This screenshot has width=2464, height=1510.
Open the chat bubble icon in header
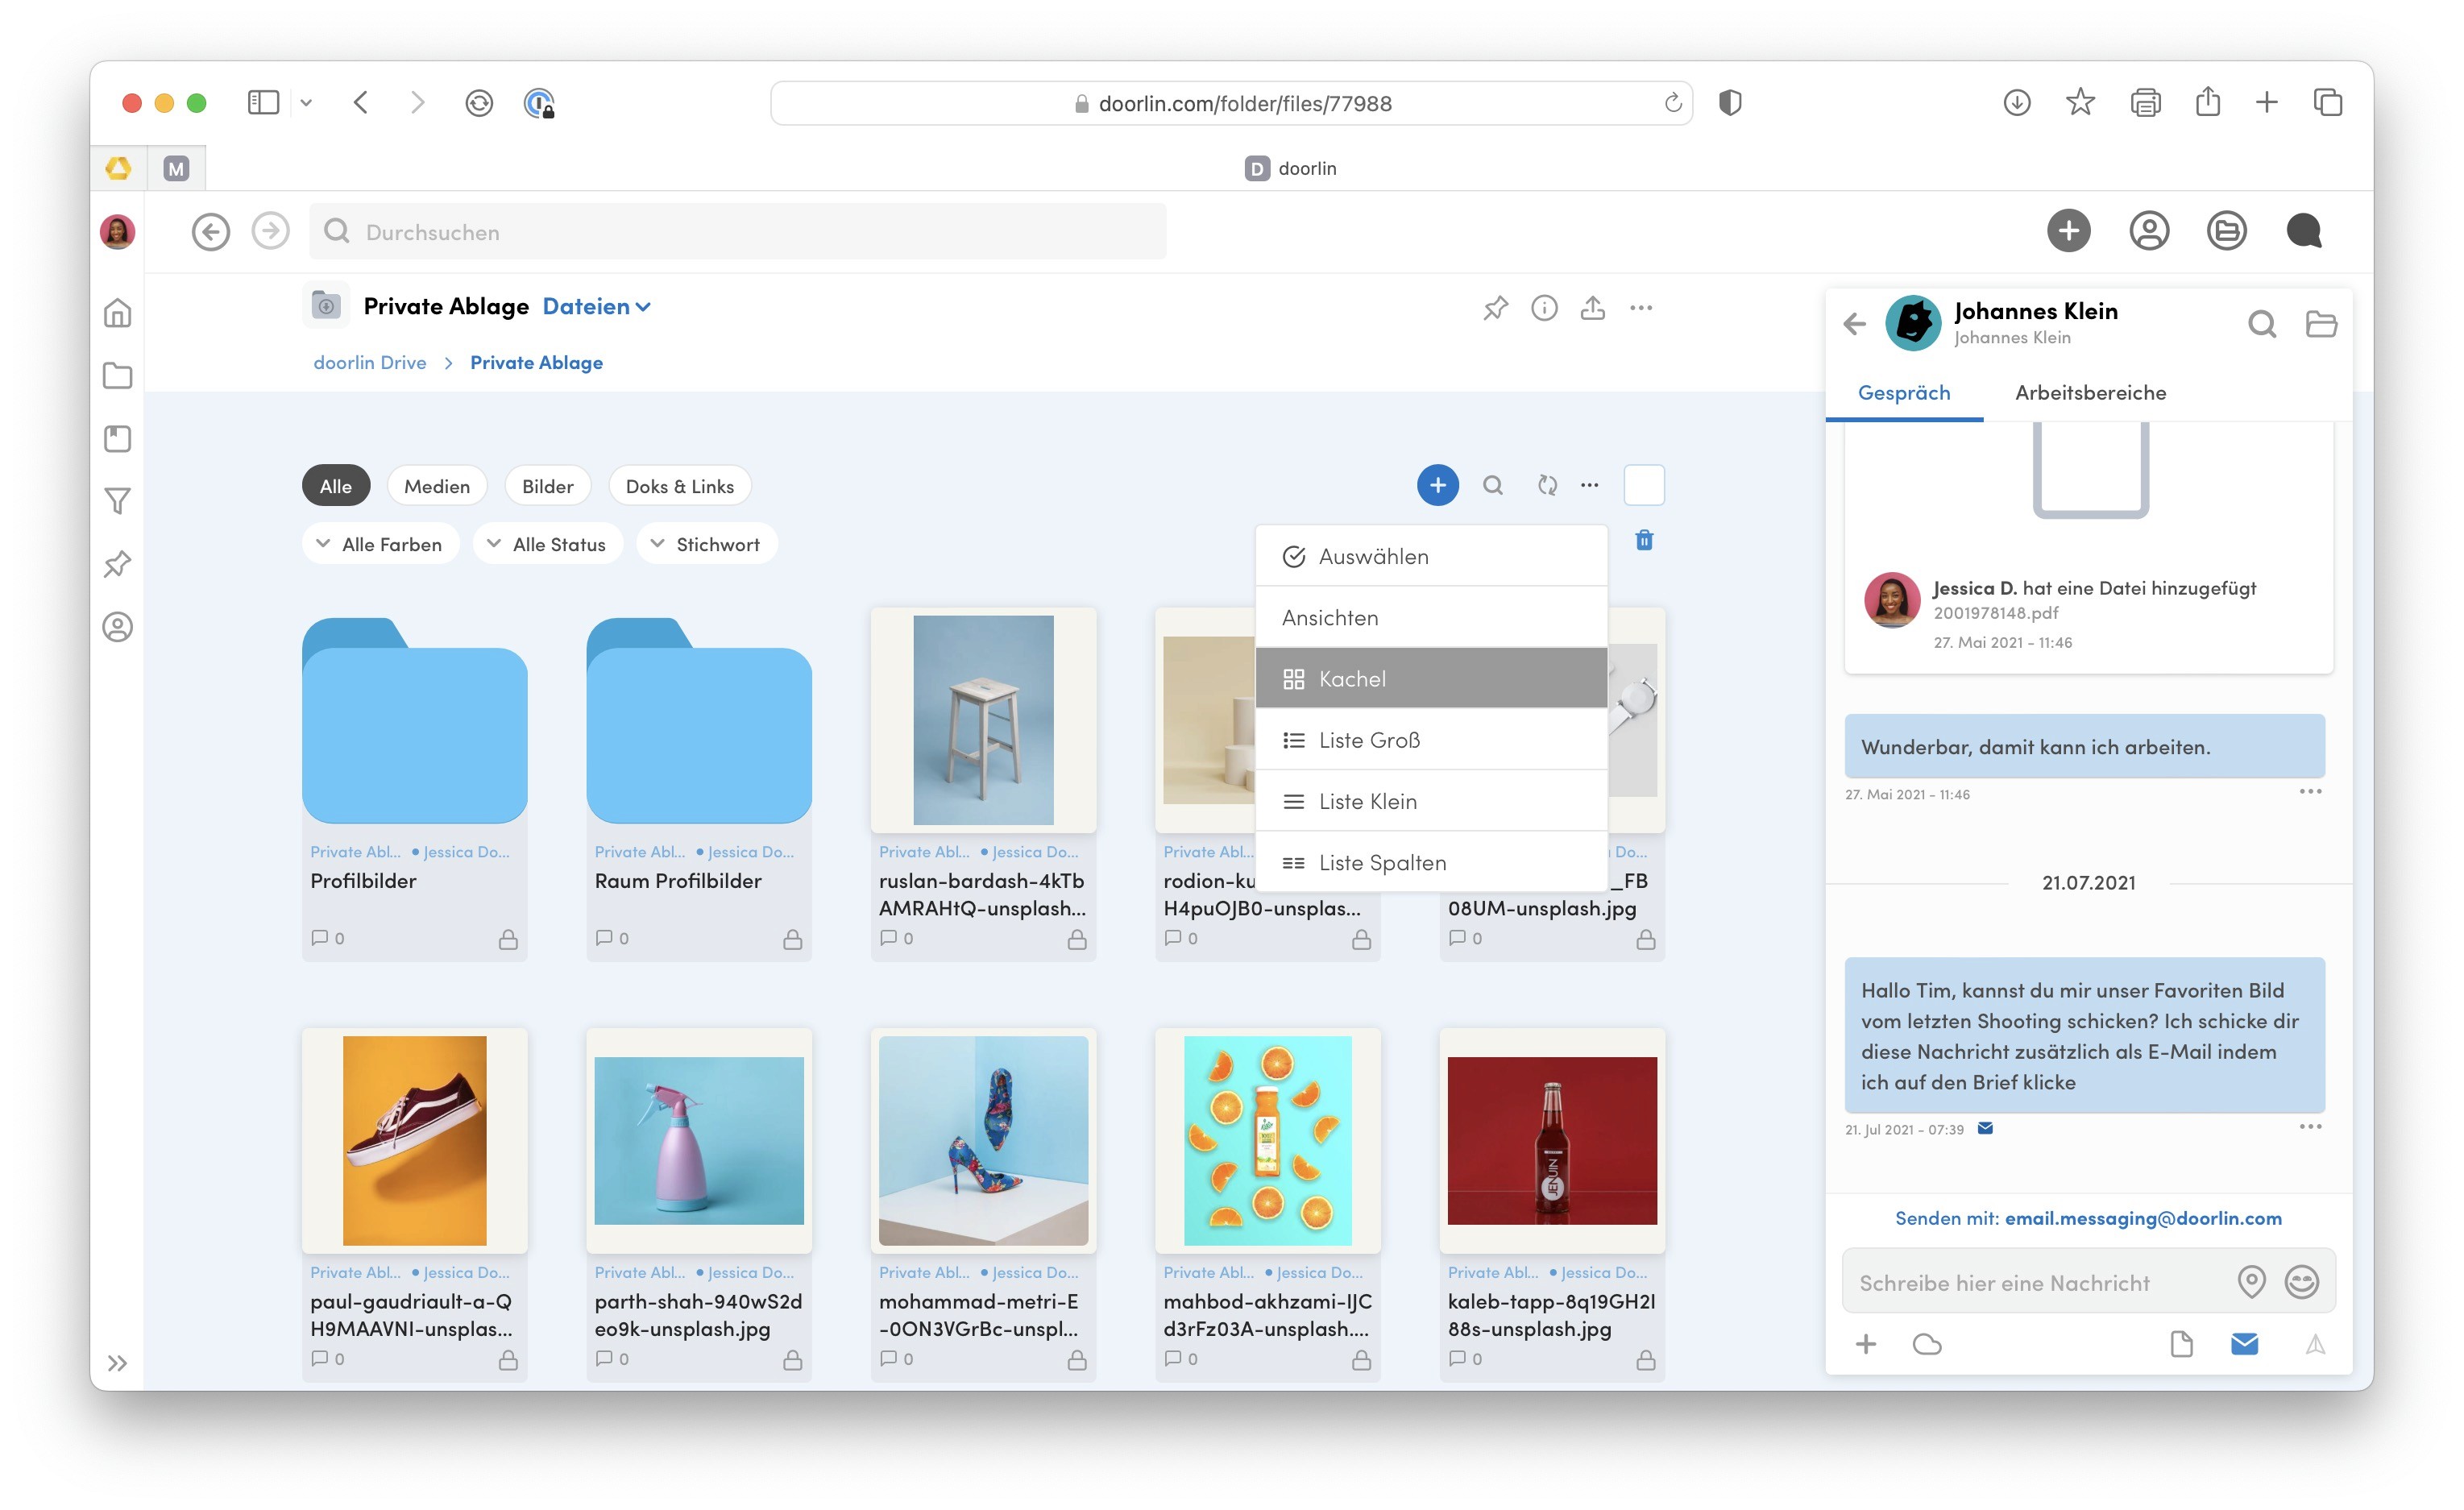[x=2304, y=231]
